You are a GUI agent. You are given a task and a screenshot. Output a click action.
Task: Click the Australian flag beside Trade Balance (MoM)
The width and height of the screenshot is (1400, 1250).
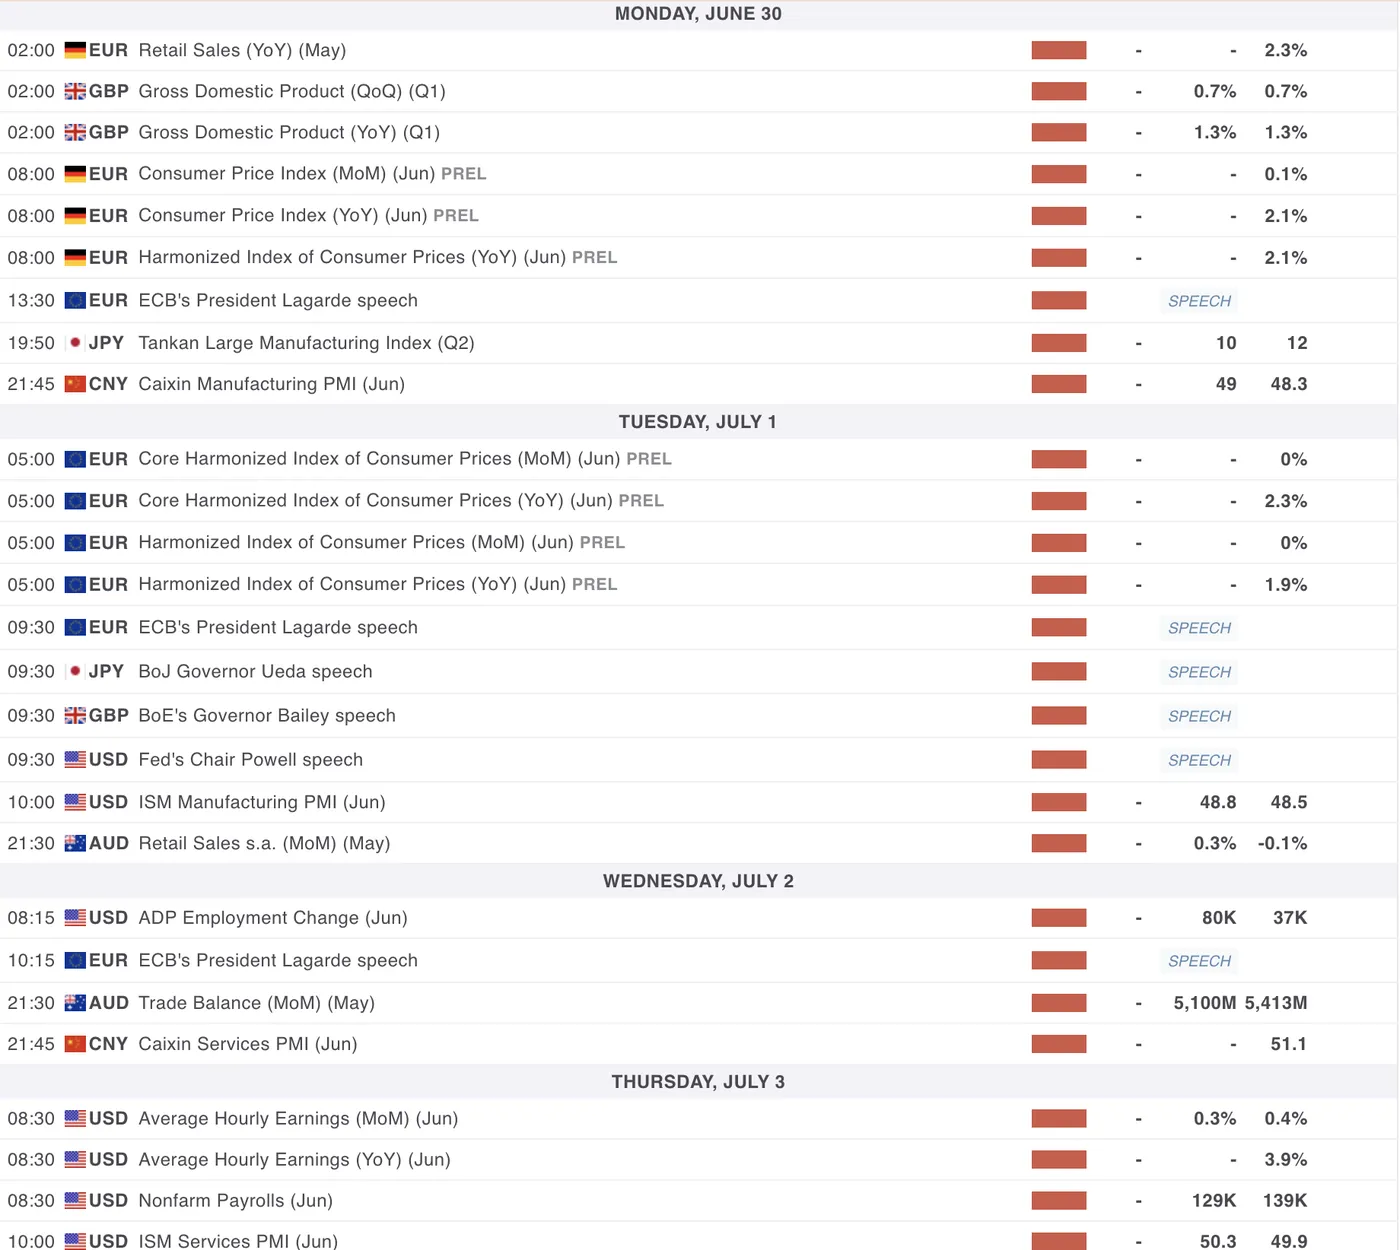pos(75,1003)
